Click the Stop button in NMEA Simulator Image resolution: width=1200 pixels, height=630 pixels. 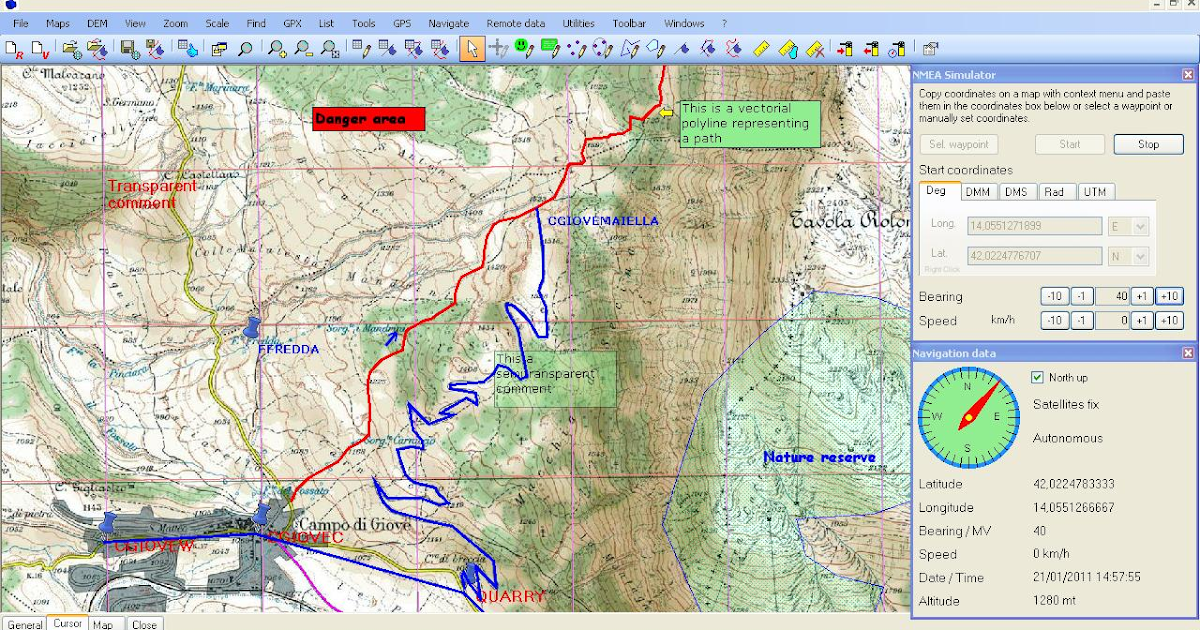pyautogui.click(x=1148, y=144)
